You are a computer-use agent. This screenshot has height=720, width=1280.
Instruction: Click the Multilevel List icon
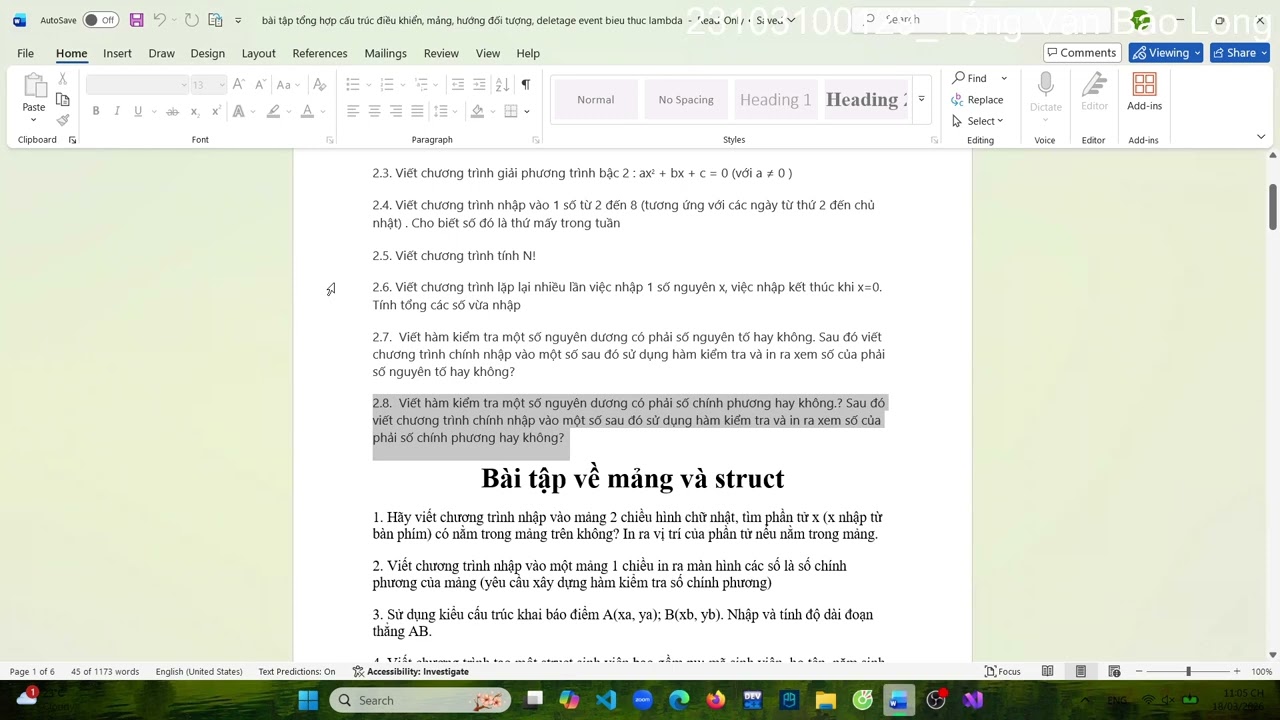coord(422,85)
